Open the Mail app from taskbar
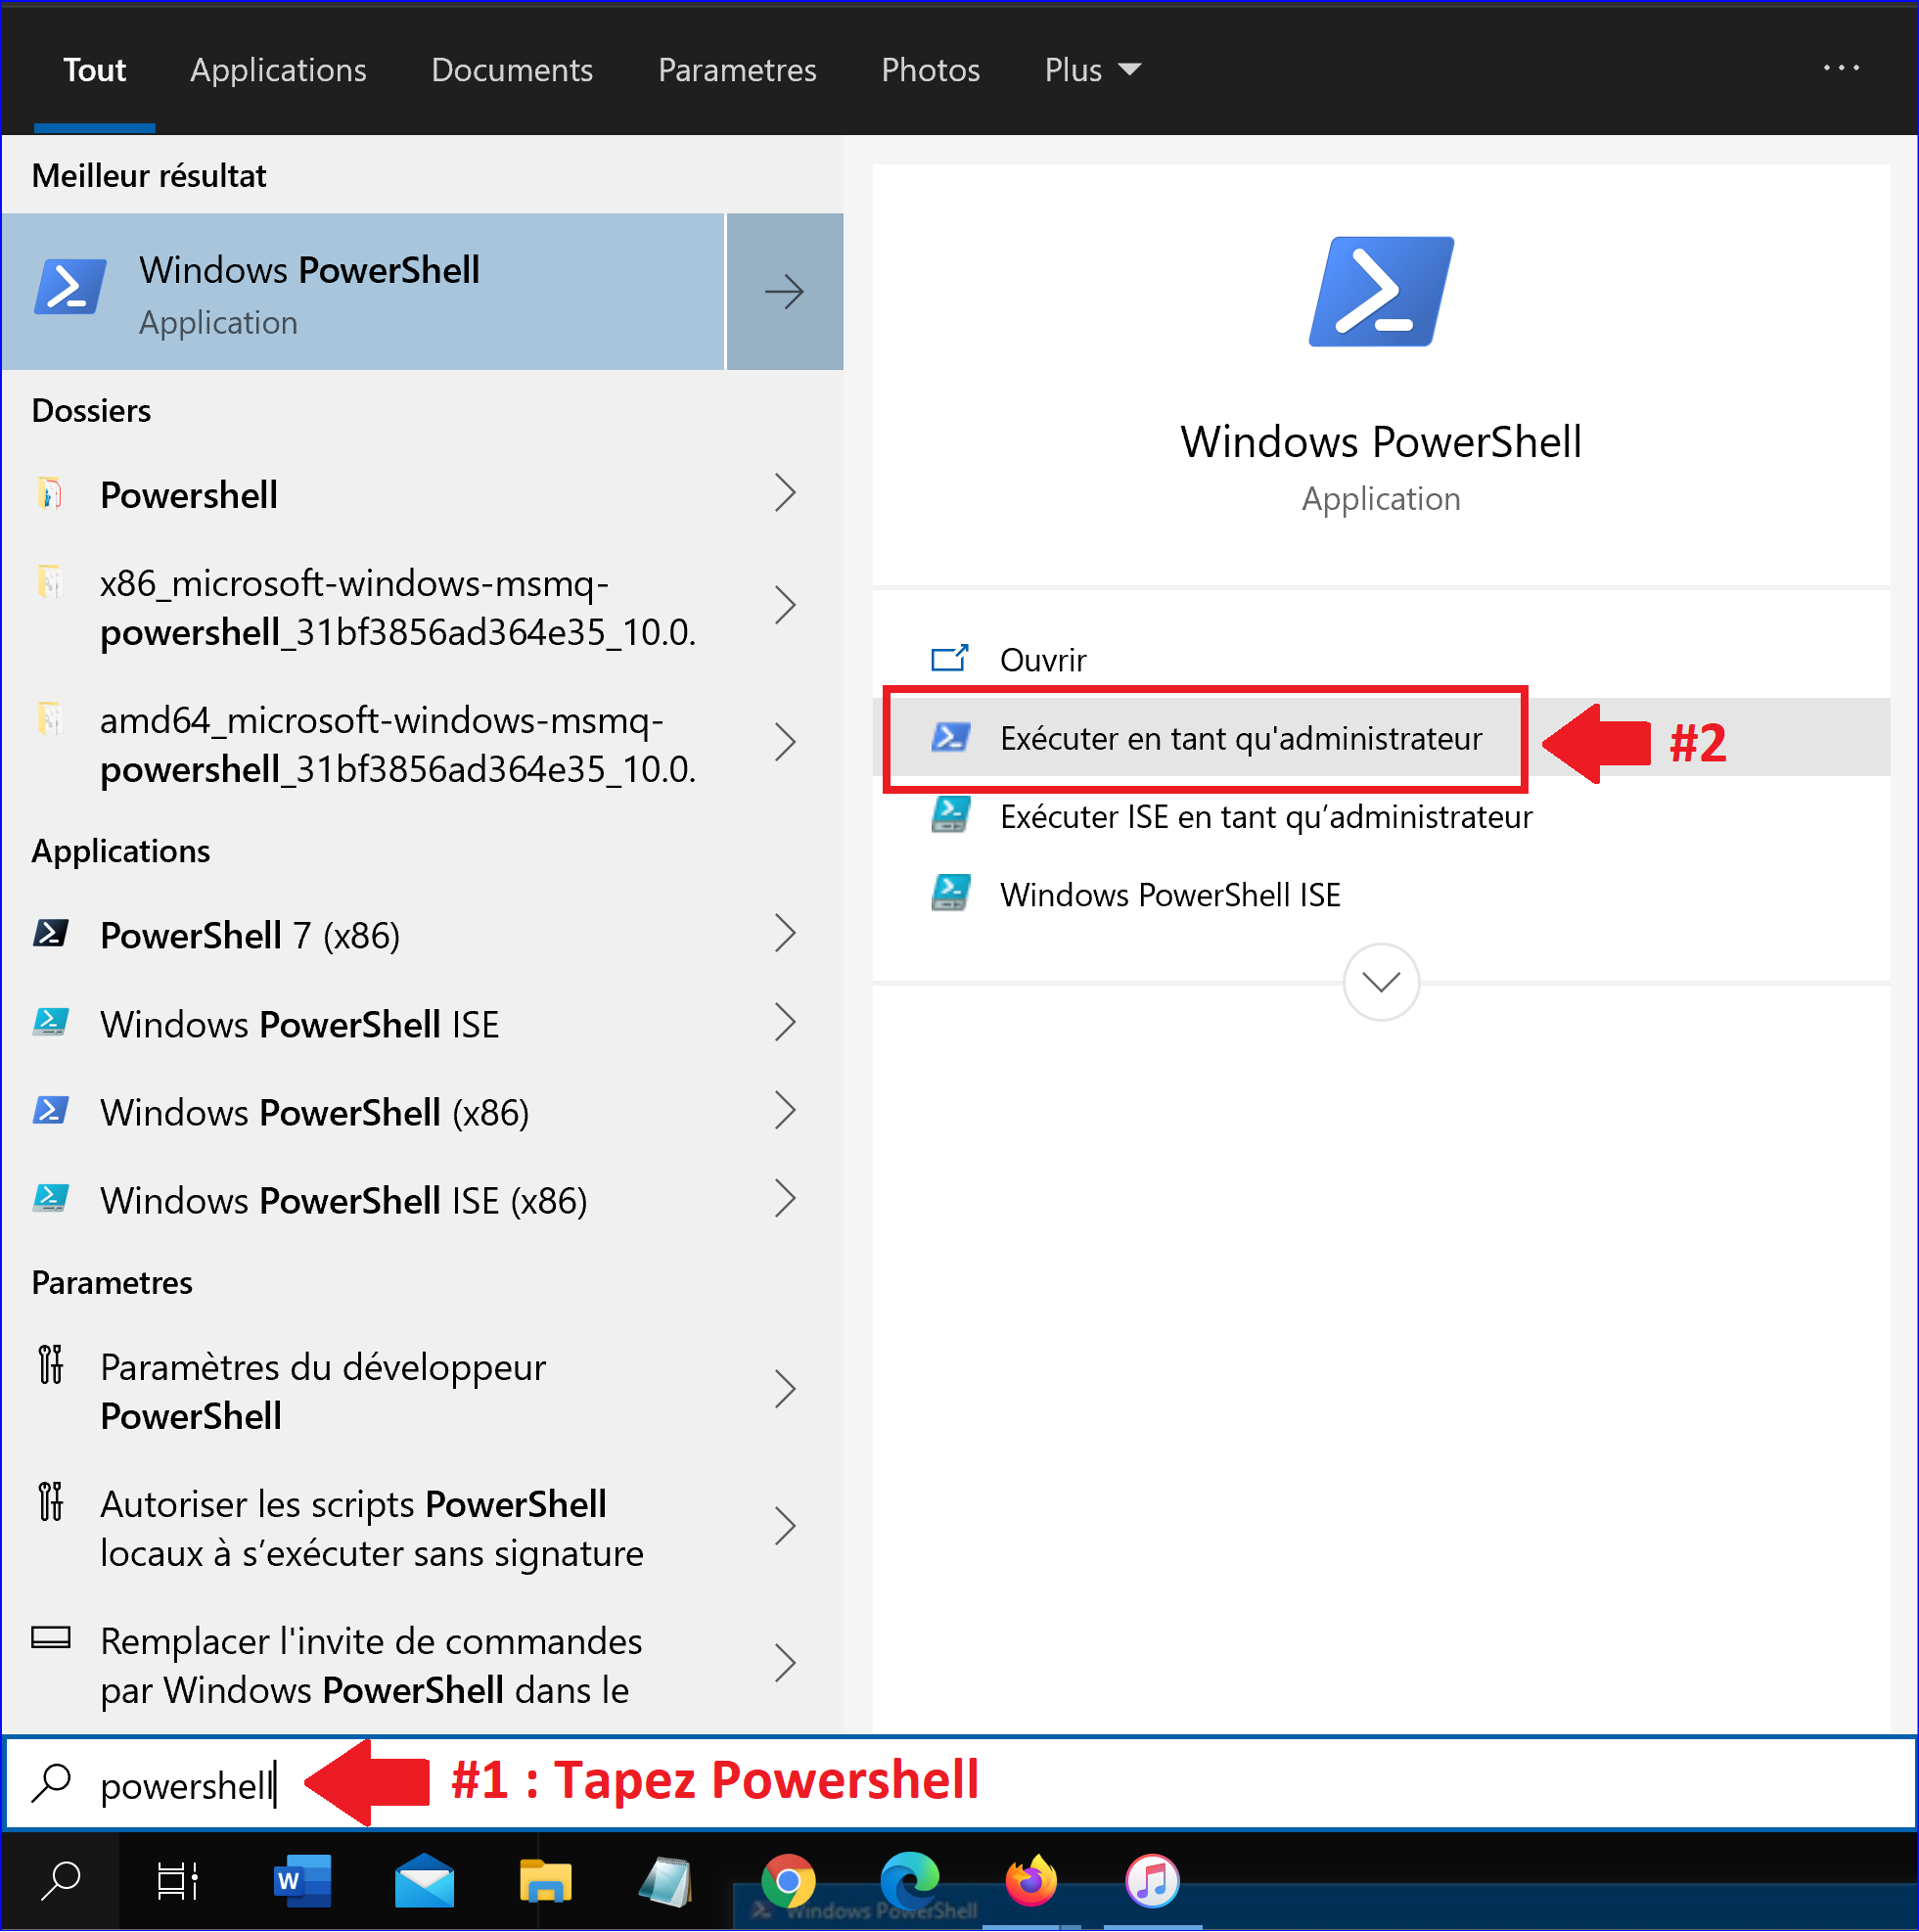The width and height of the screenshot is (1919, 1932). [x=424, y=1882]
